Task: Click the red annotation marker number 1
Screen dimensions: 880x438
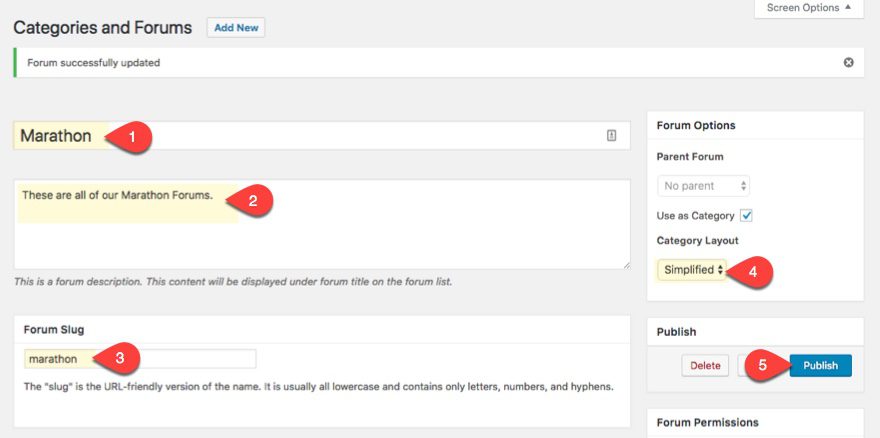Action: tap(131, 137)
